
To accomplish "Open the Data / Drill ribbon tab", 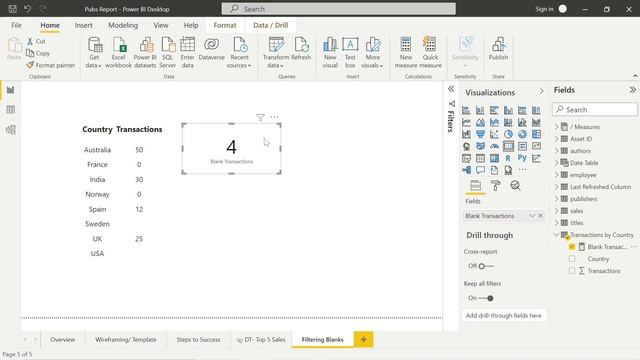I will pos(271,25).
